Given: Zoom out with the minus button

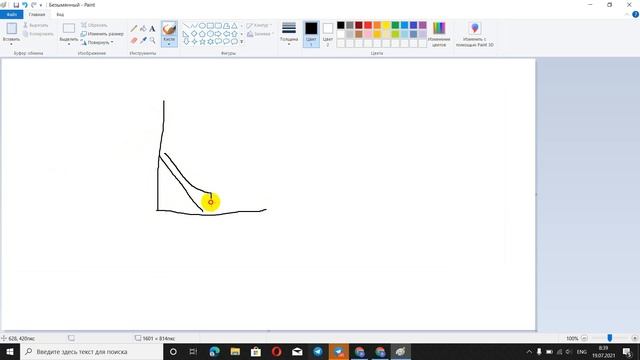Looking at the screenshot, I should (x=584, y=338).
